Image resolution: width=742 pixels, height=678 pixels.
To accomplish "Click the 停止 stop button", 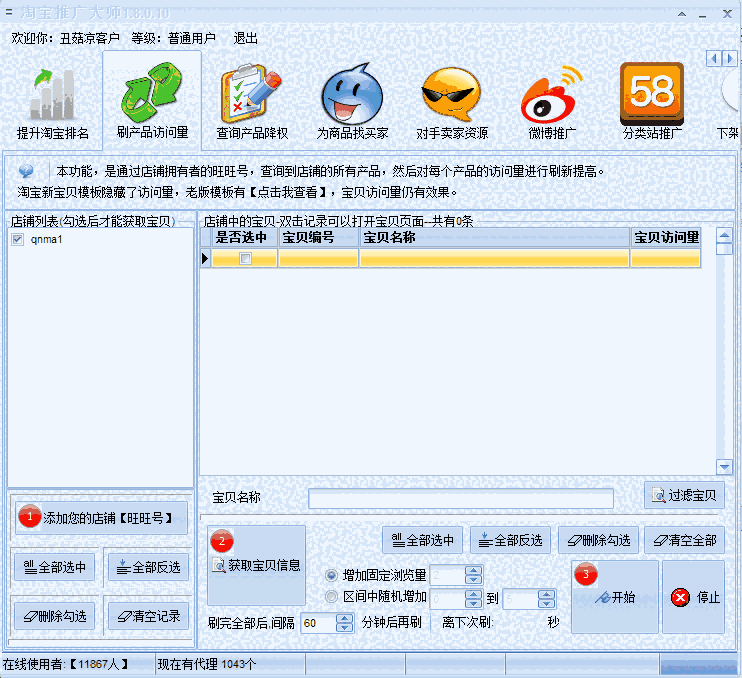I will [693, 597].
